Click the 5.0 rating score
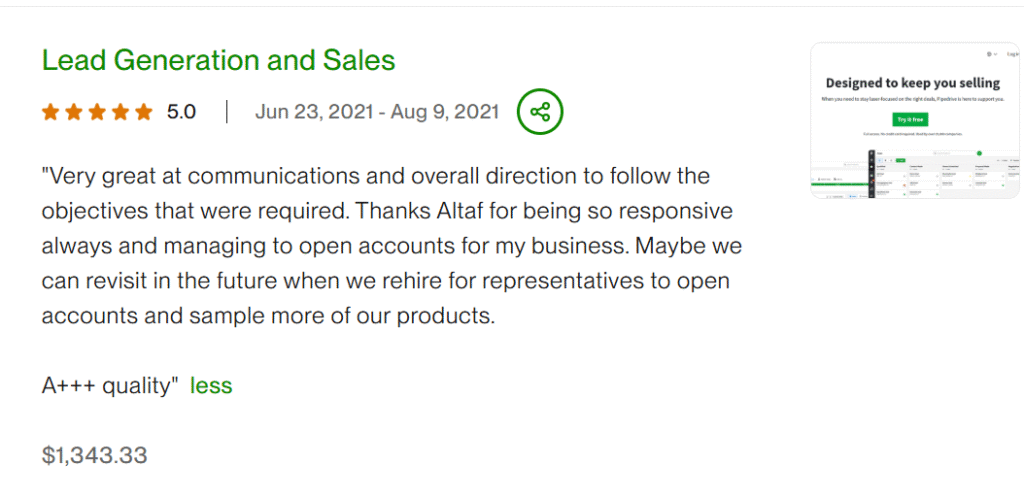The height and width of the screenshot is (499, 1024). click(x=181, y=112)
